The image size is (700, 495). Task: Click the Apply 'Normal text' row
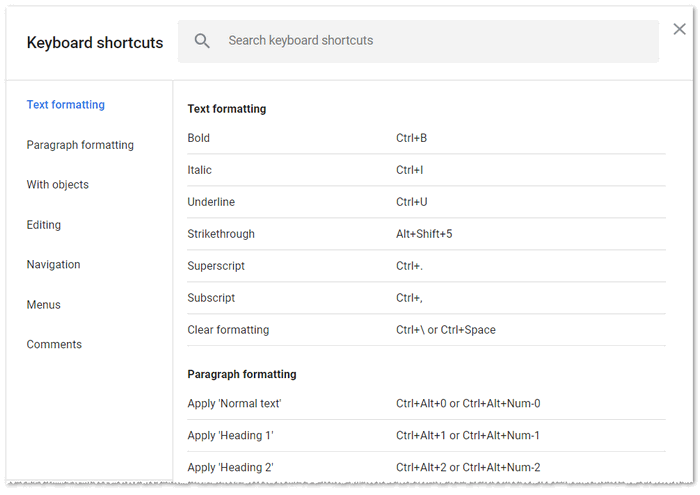point(426,404)
